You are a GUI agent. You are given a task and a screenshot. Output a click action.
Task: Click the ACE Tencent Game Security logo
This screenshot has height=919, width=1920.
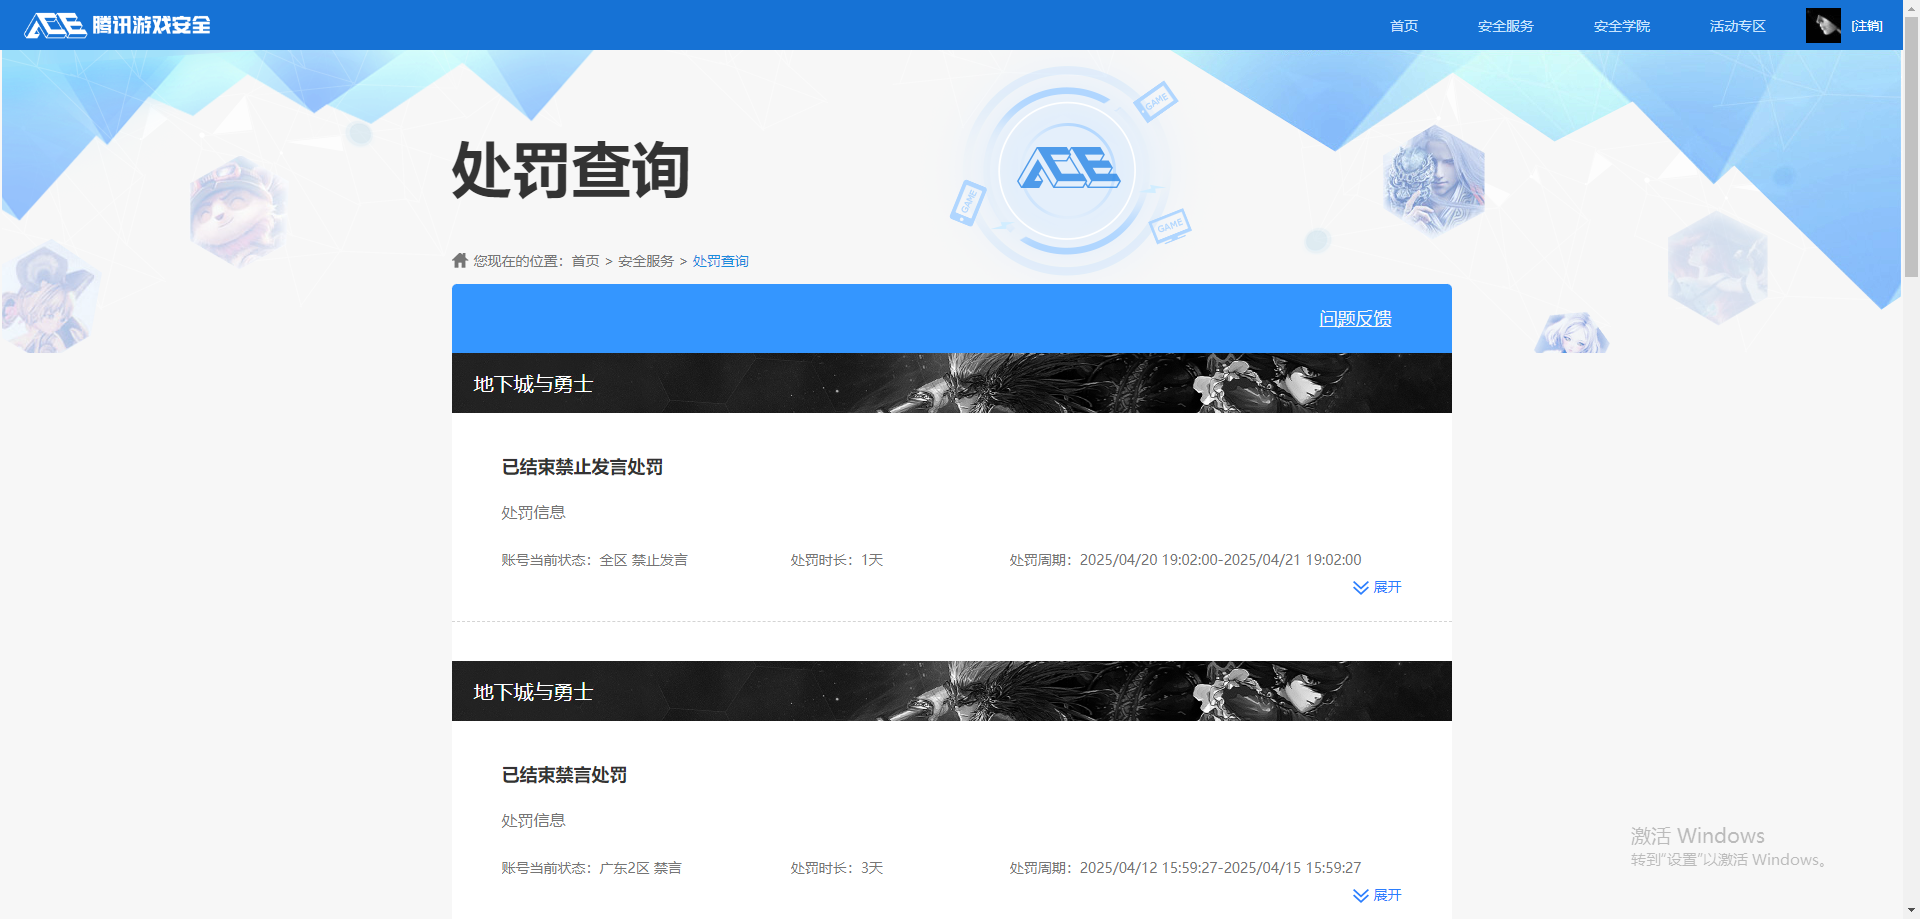(118, 25)
